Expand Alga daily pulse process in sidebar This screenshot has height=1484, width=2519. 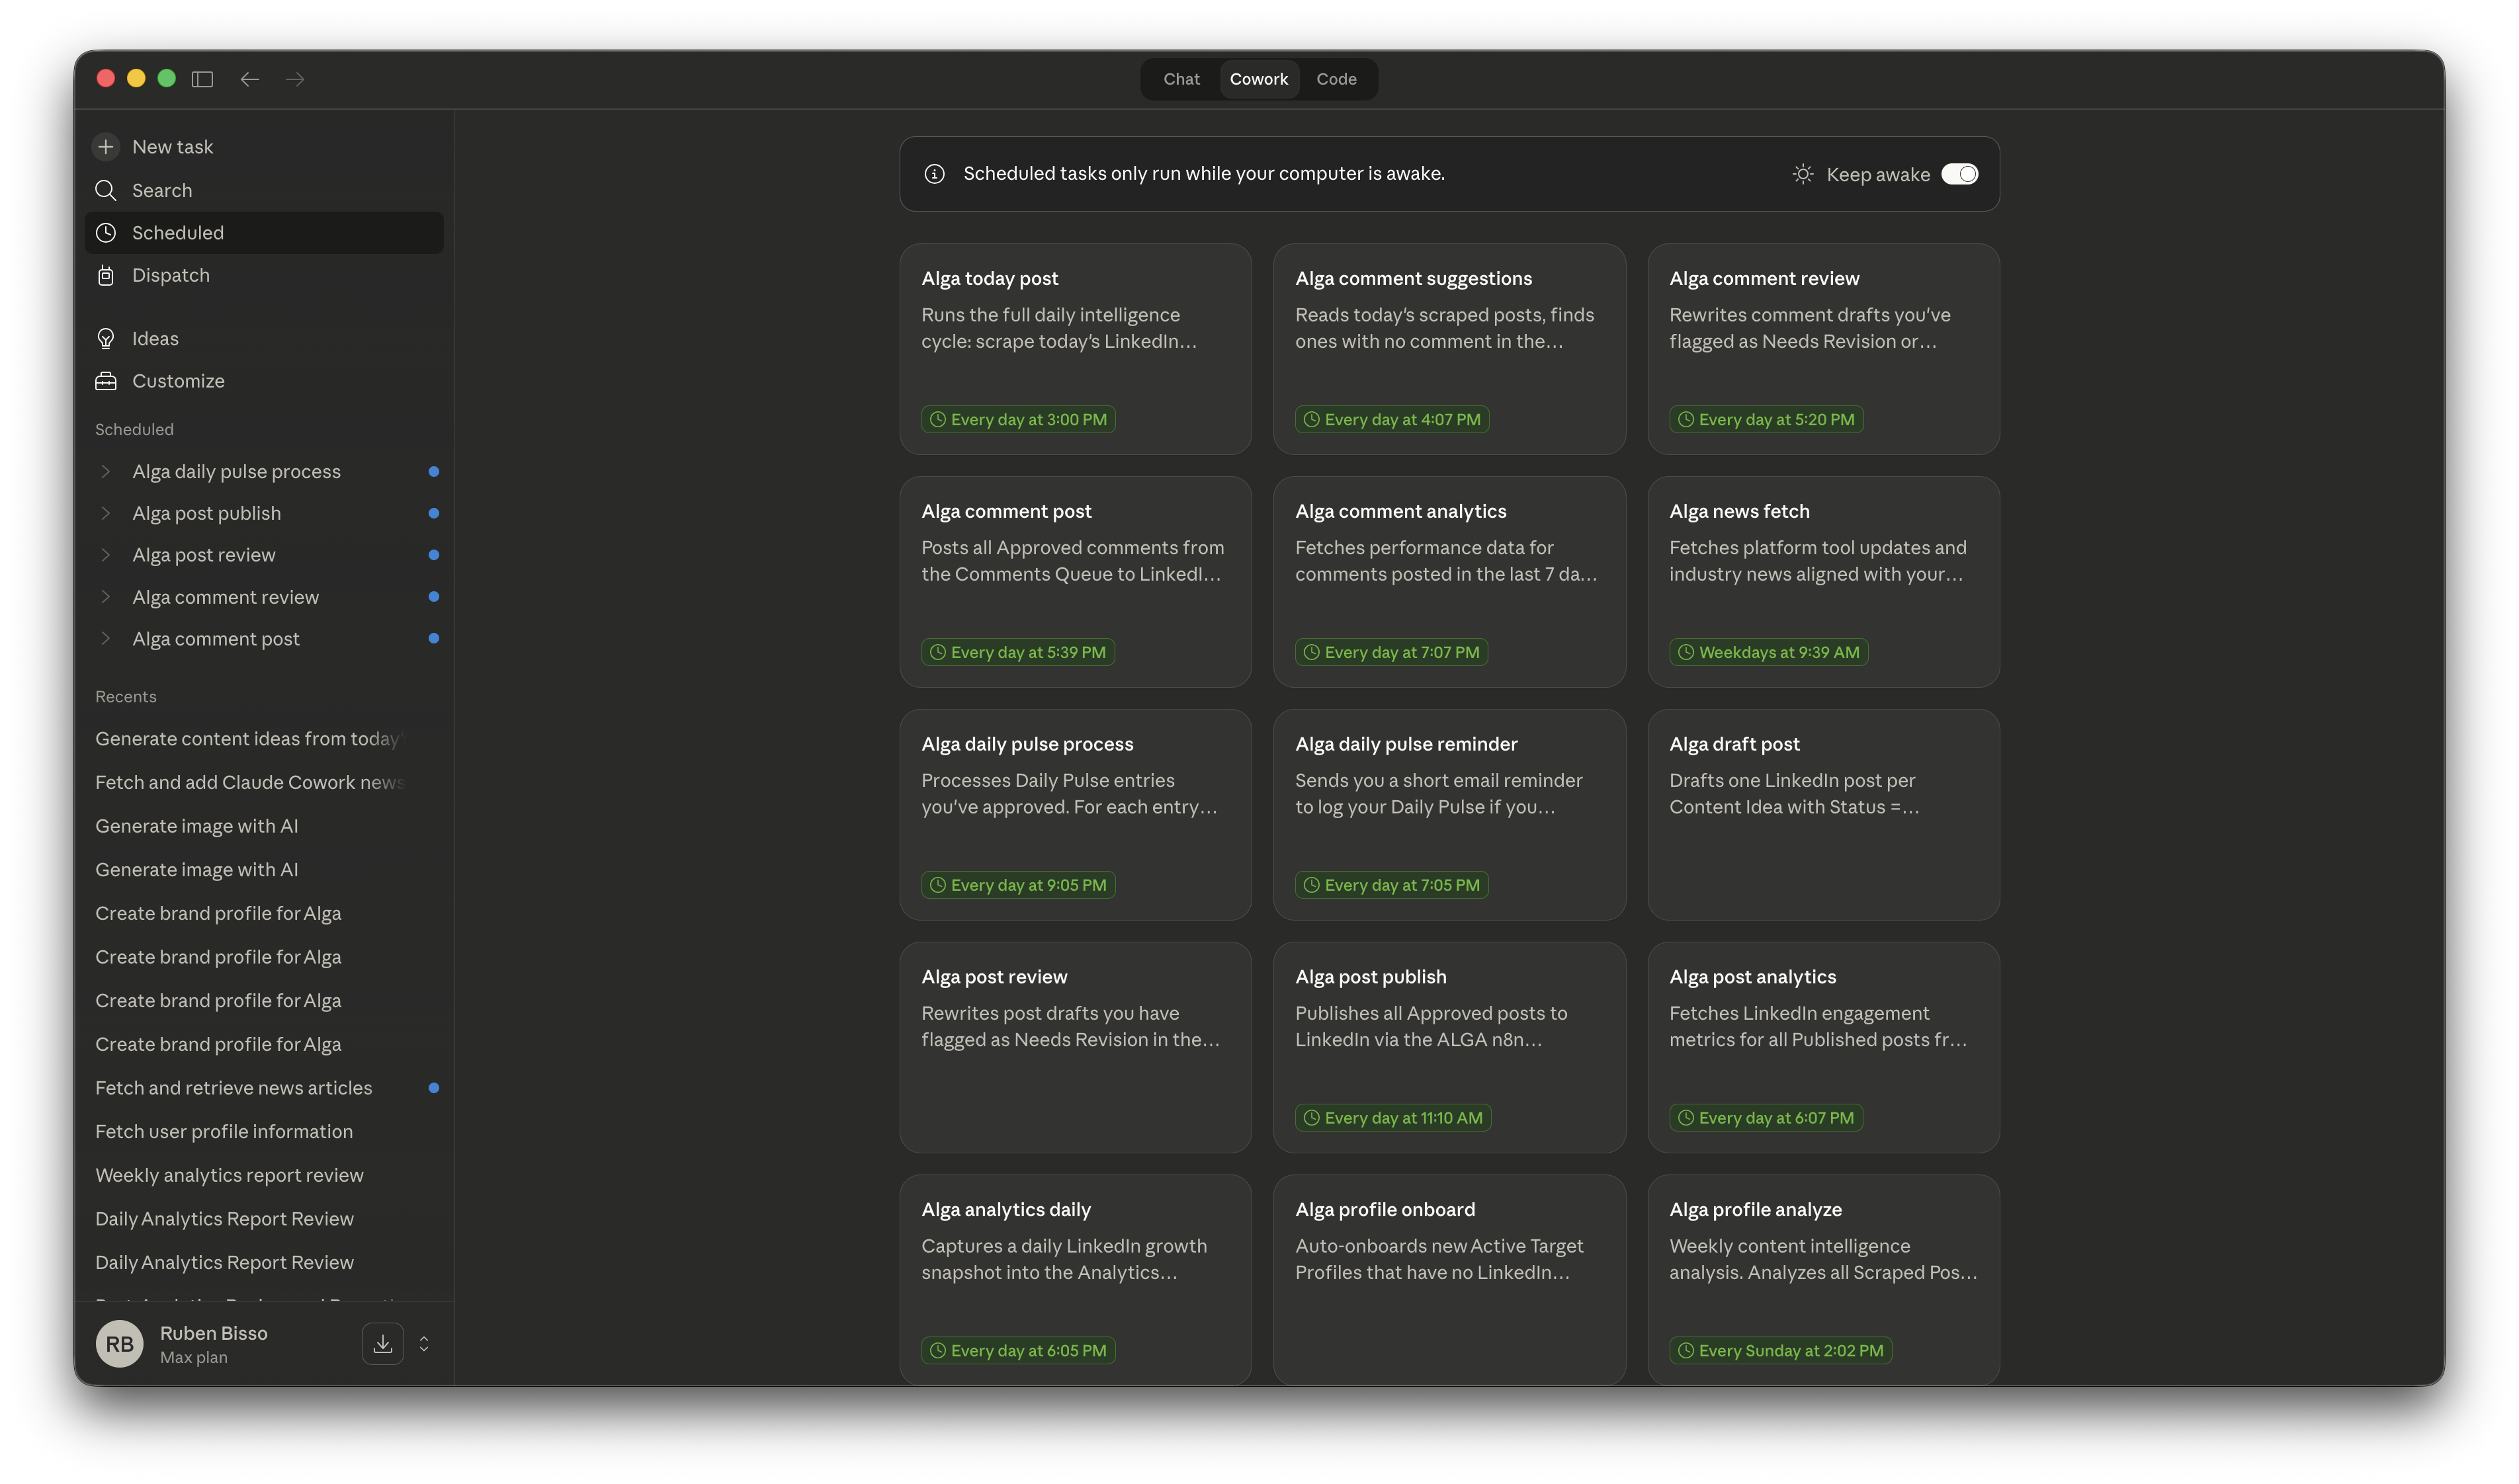tap(106, 471)
